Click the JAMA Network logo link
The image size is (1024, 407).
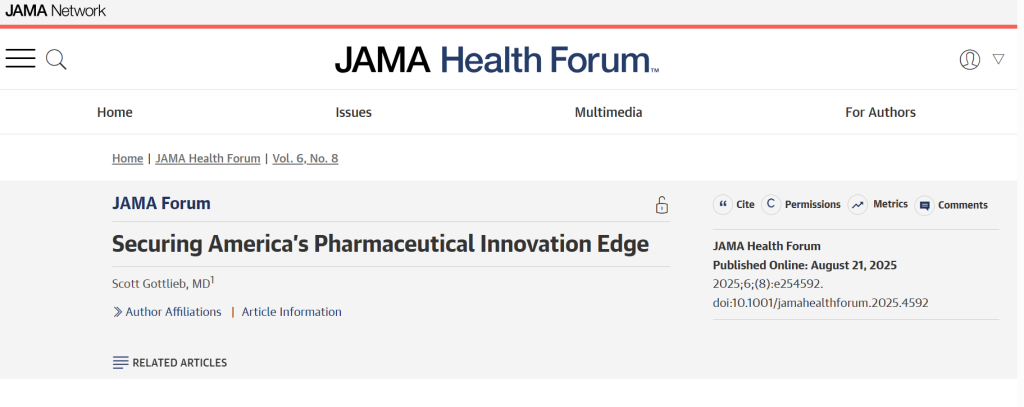56,10
